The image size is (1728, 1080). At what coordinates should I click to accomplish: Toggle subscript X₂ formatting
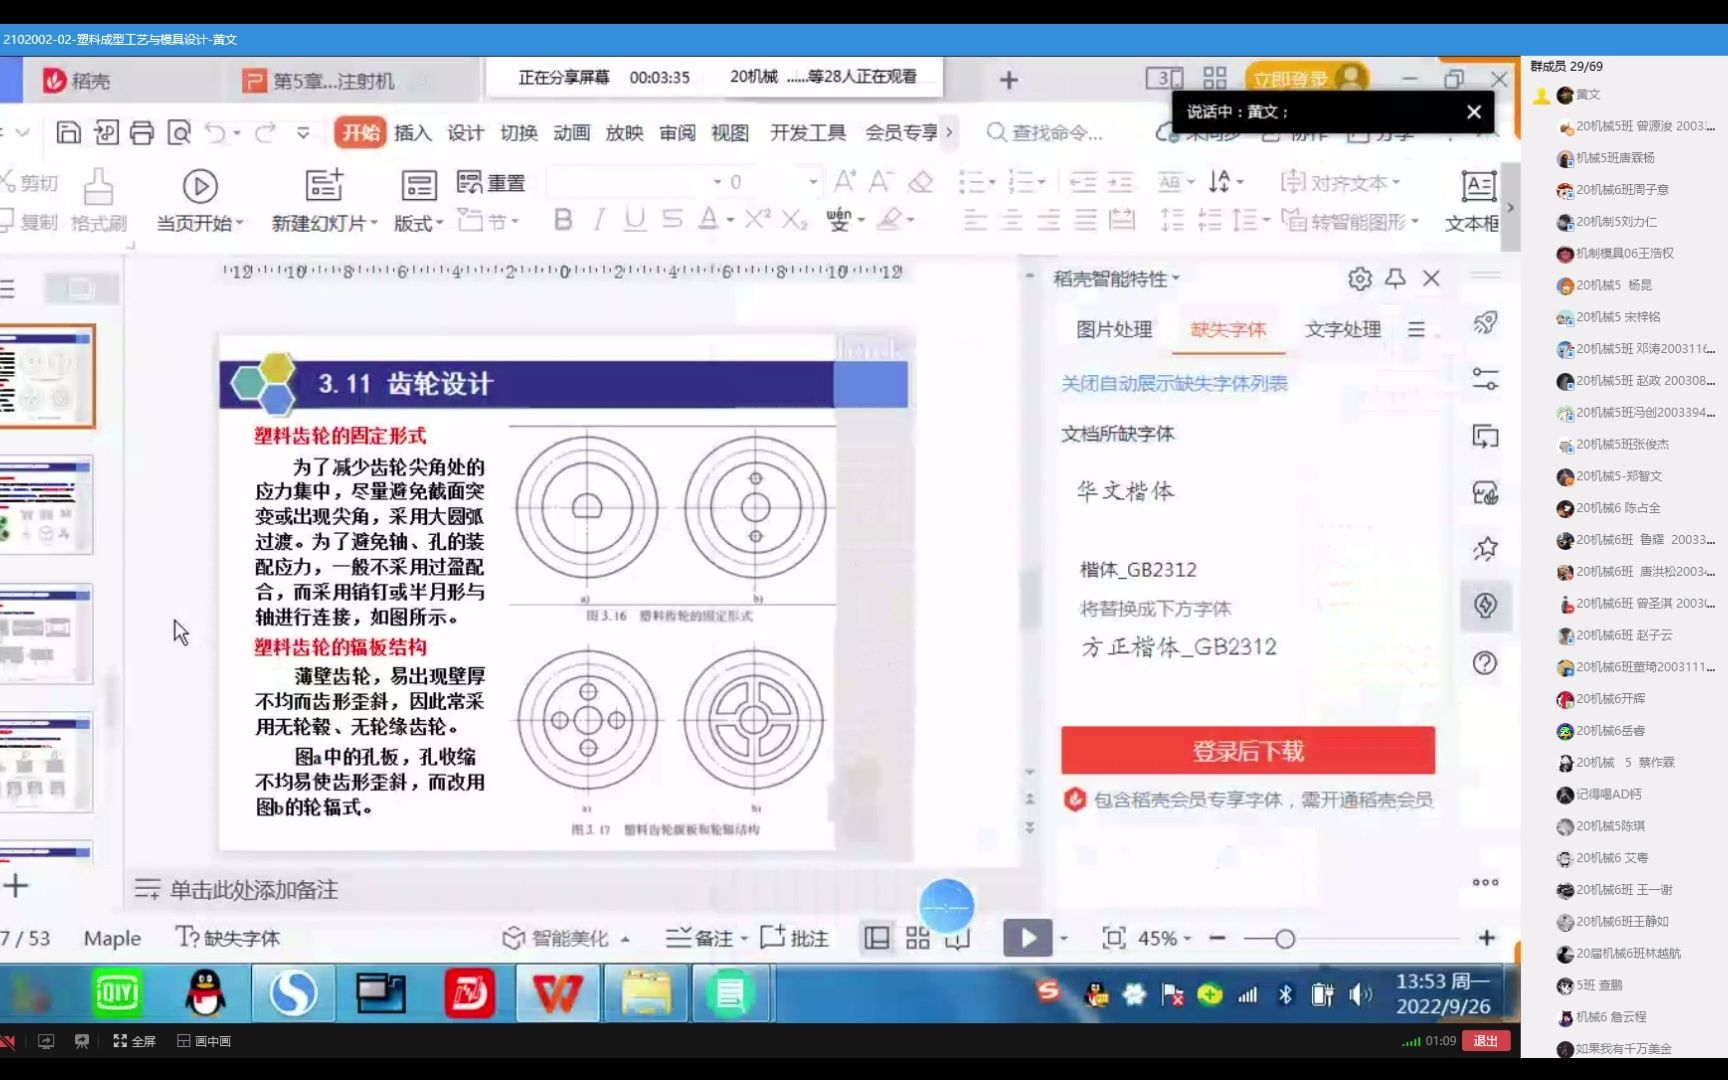point(794,220)
